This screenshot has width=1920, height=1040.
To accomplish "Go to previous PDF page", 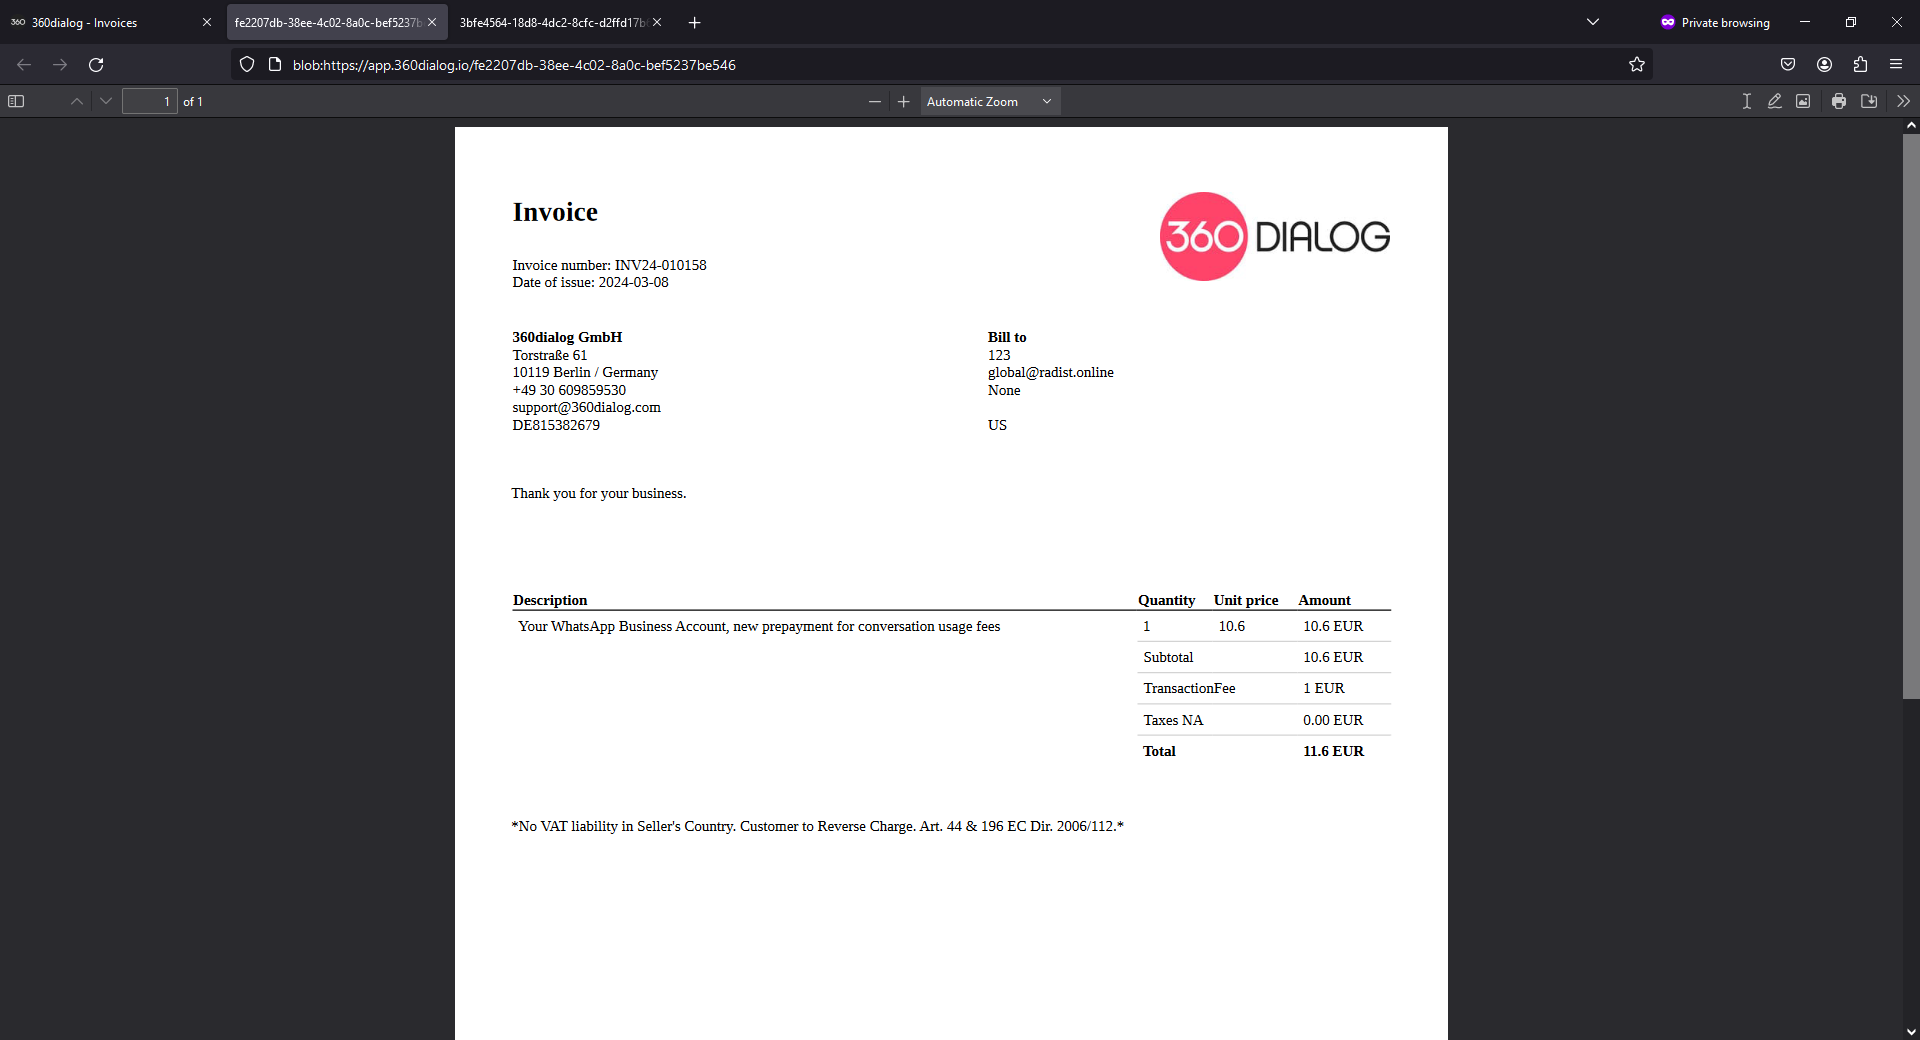I will 77,101.
